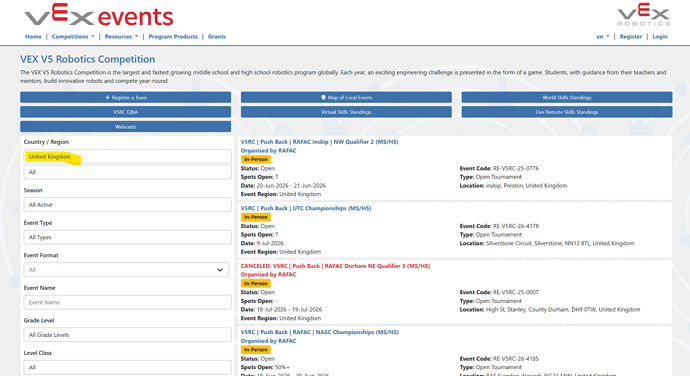Open the Level Class All selector
The height and width of the screenshot is (376, 690).
(x=127, y=367)
